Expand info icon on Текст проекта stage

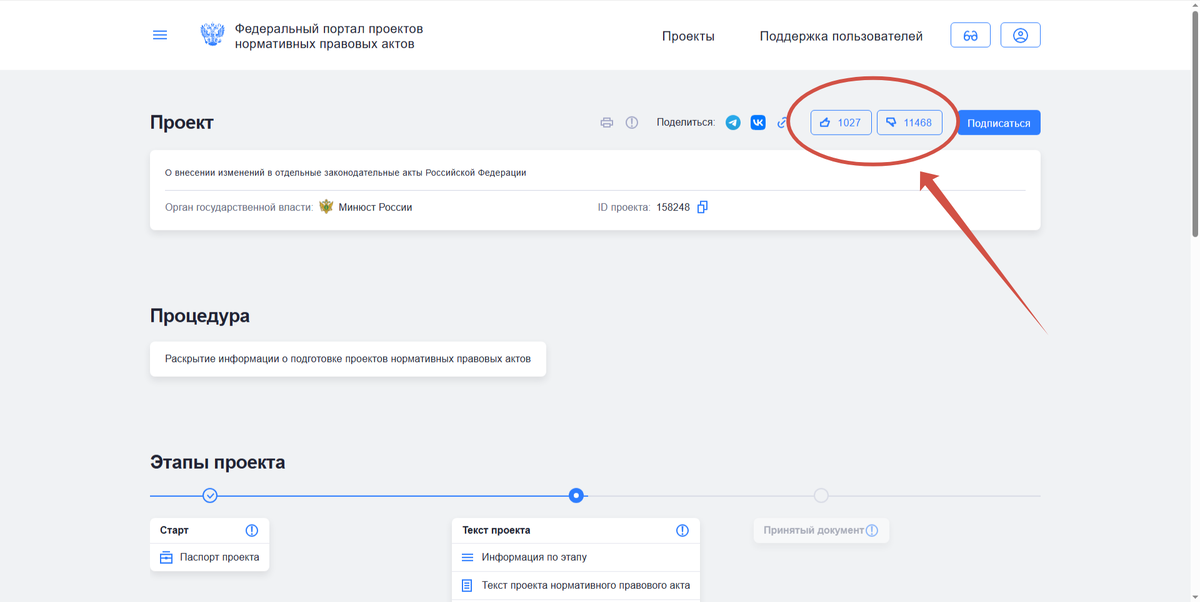tap(682, 530)
